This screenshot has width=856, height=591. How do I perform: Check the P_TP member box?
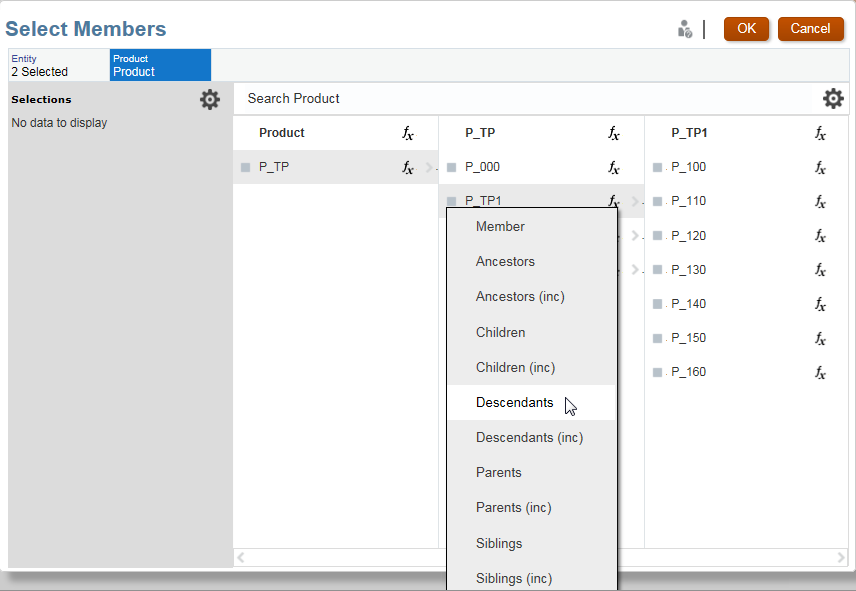coord(246,167)
